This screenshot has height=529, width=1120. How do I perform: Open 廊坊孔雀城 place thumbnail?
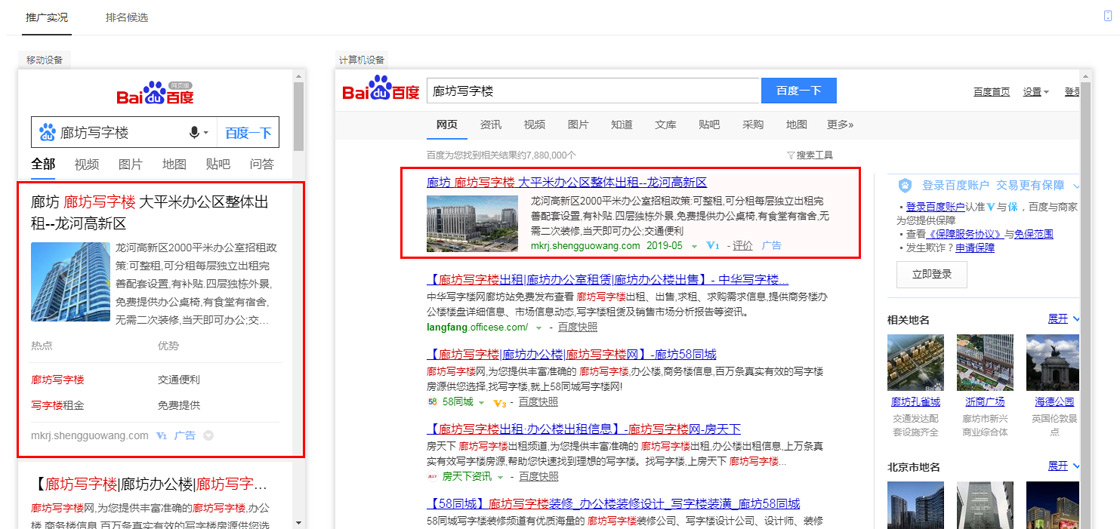916,361
